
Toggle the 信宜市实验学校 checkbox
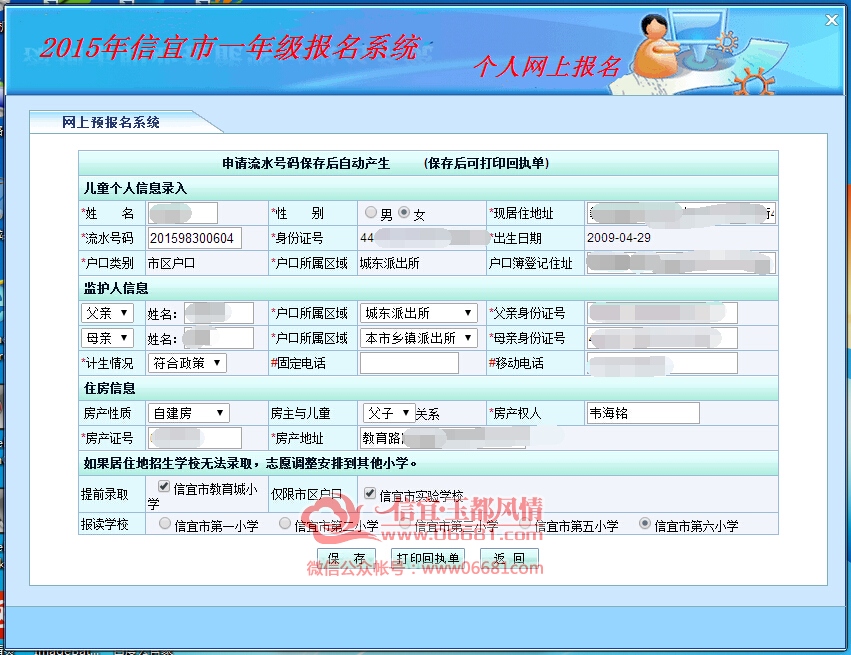coord(370,493)
